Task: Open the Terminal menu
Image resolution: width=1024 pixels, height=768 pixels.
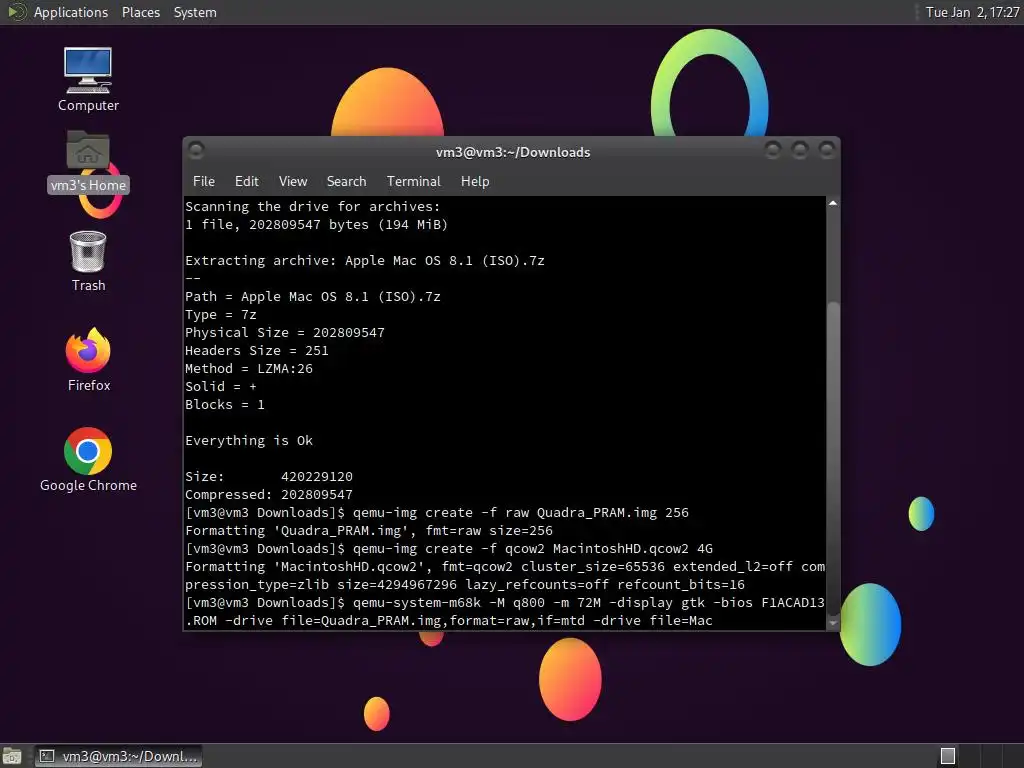Action: click(413, 182)
